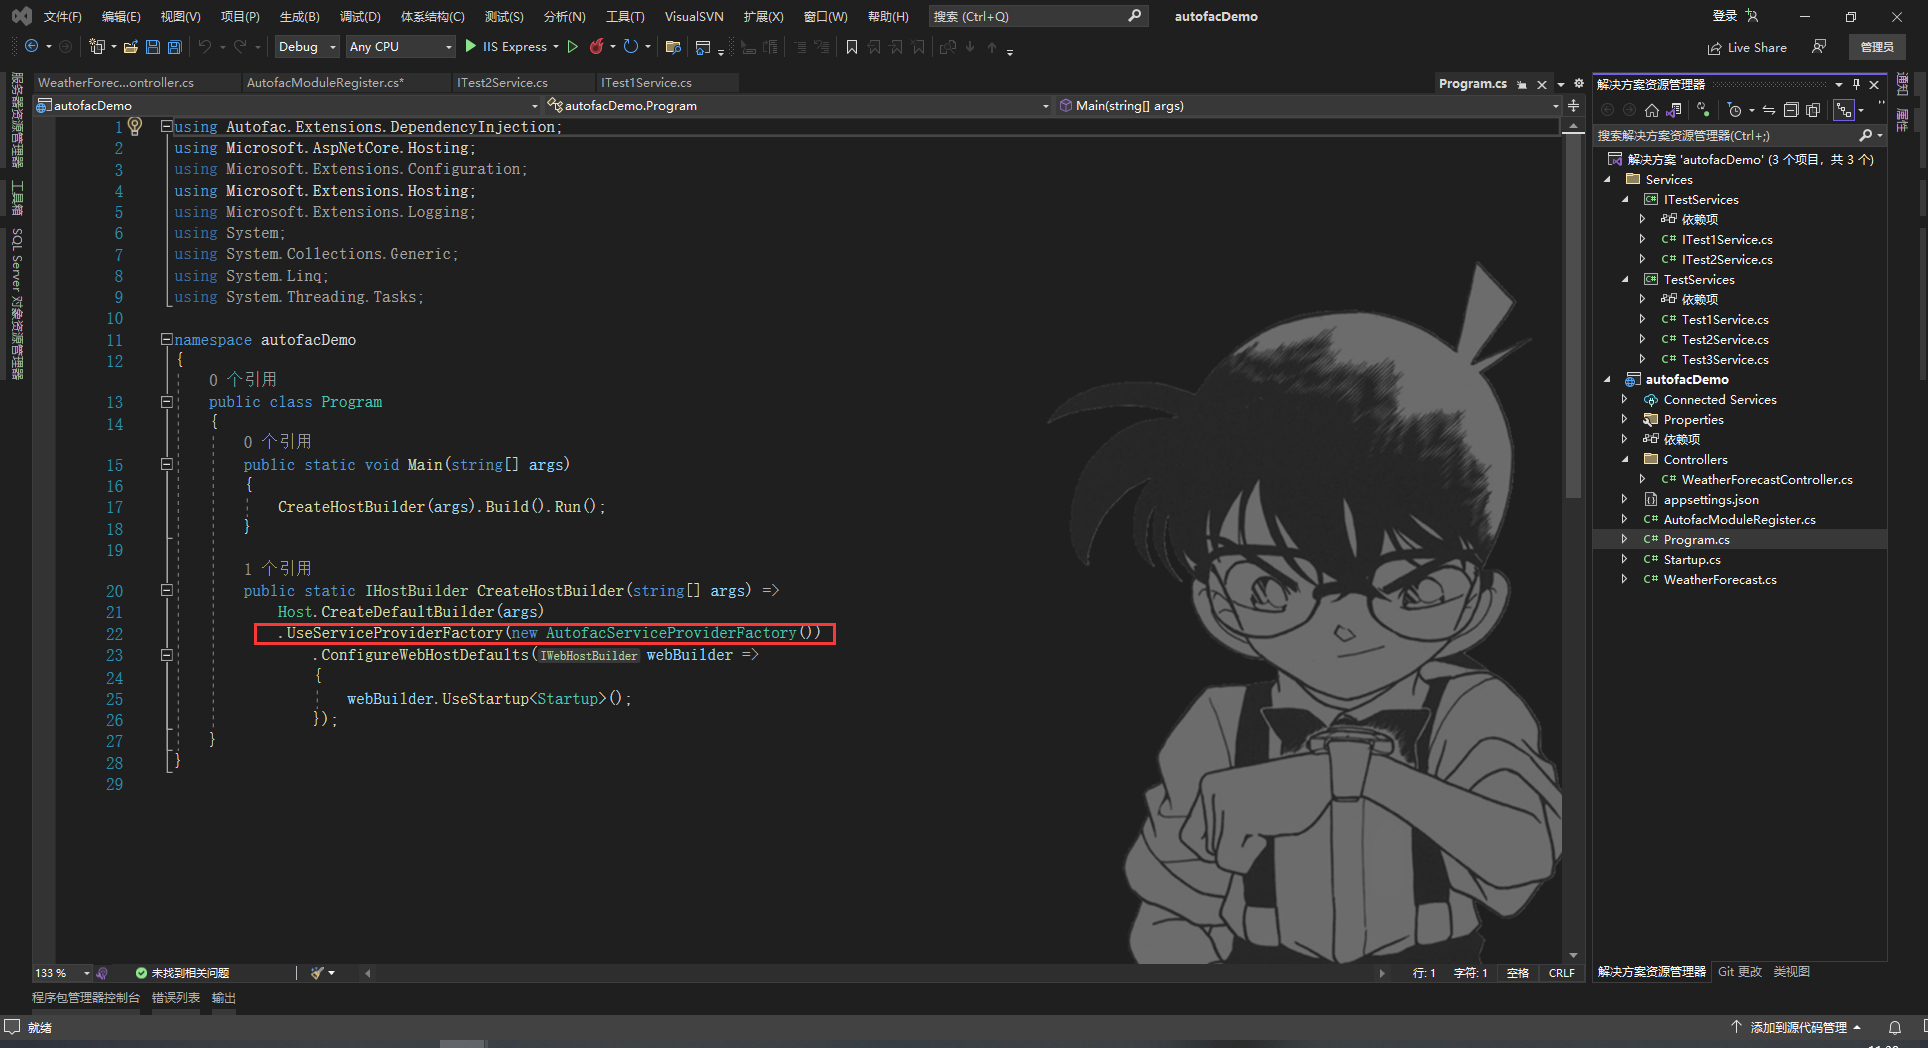The height and width of the screenshot is (1048, 1928).
Task: Click the gear icon beside the Program.cs tab
Action: click(1579, 83)
